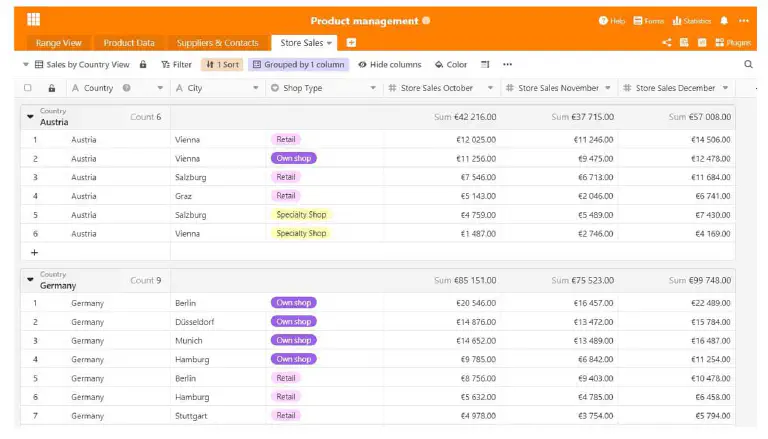Image resolution: width=768 pixels, height=439 pixels.
Task: Open the view switcher arrow before Sales by Country View
Action: tap(25, 64)
